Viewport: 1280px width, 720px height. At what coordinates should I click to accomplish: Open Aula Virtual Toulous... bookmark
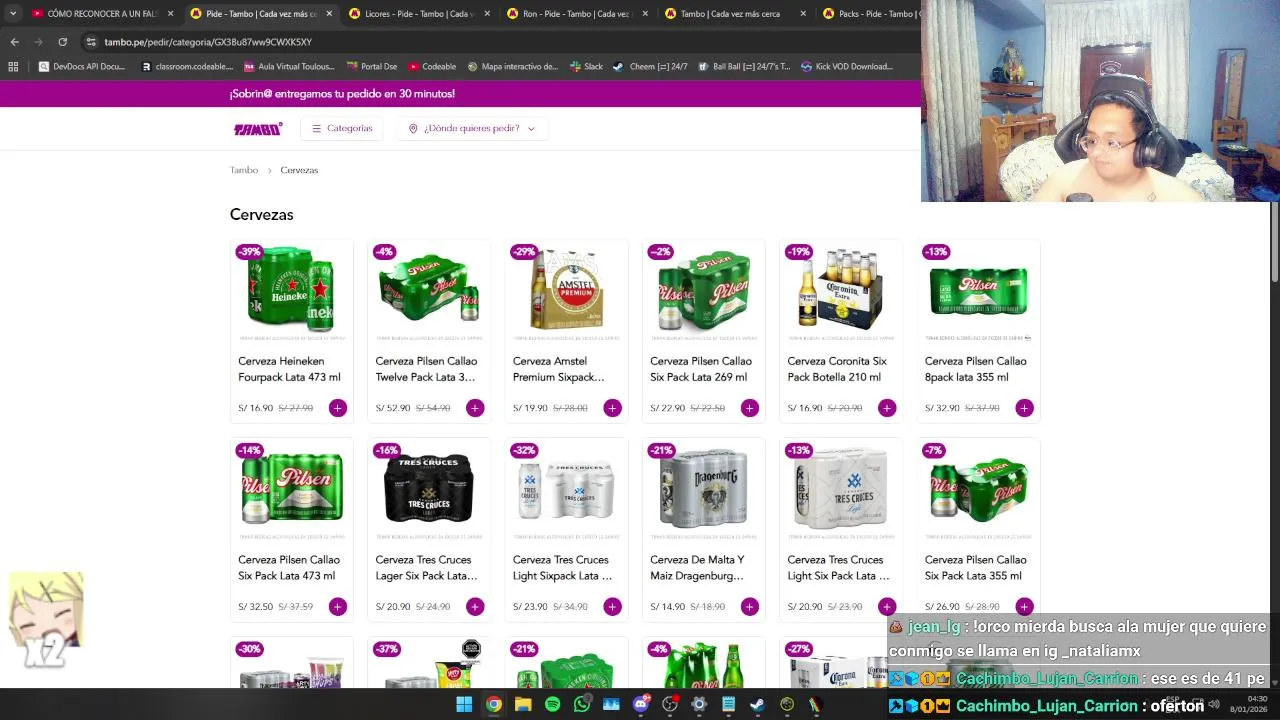[x=289, y=67]
